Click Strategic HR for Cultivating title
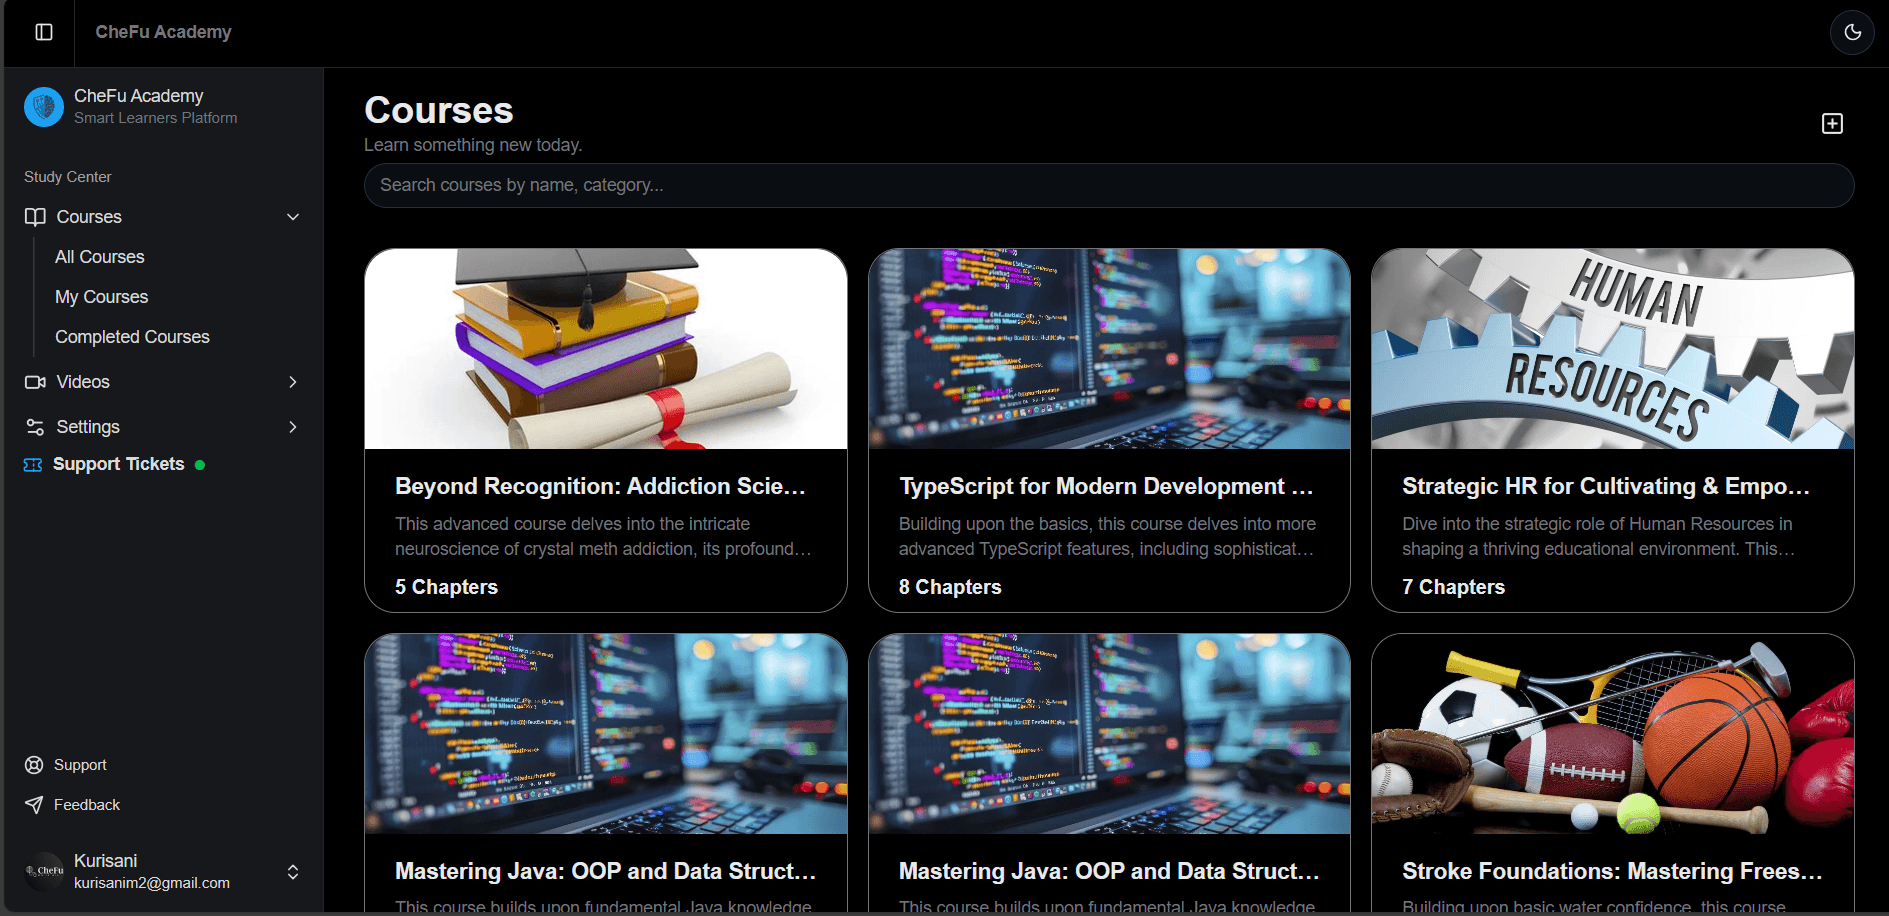The width and height of the screenshot is (1889, 916). tap(1606, 486)
